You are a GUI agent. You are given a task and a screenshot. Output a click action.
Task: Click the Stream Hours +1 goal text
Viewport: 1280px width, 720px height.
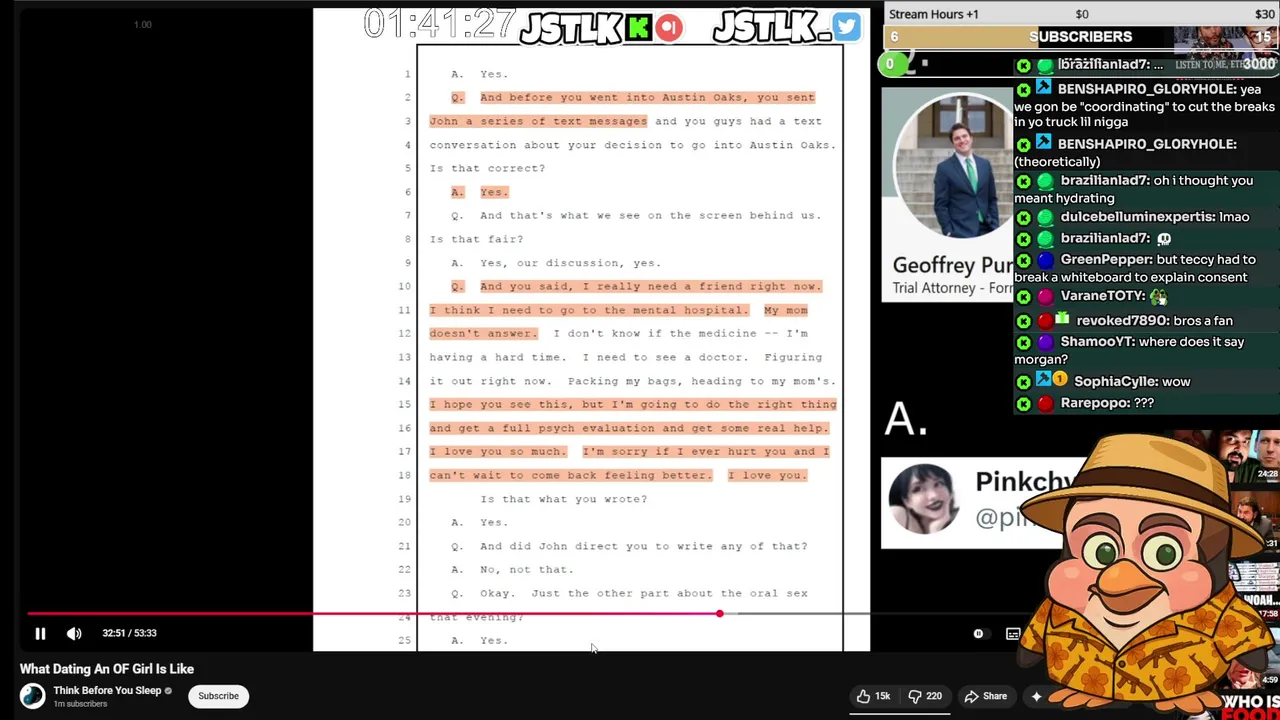[x=934, y=14]
